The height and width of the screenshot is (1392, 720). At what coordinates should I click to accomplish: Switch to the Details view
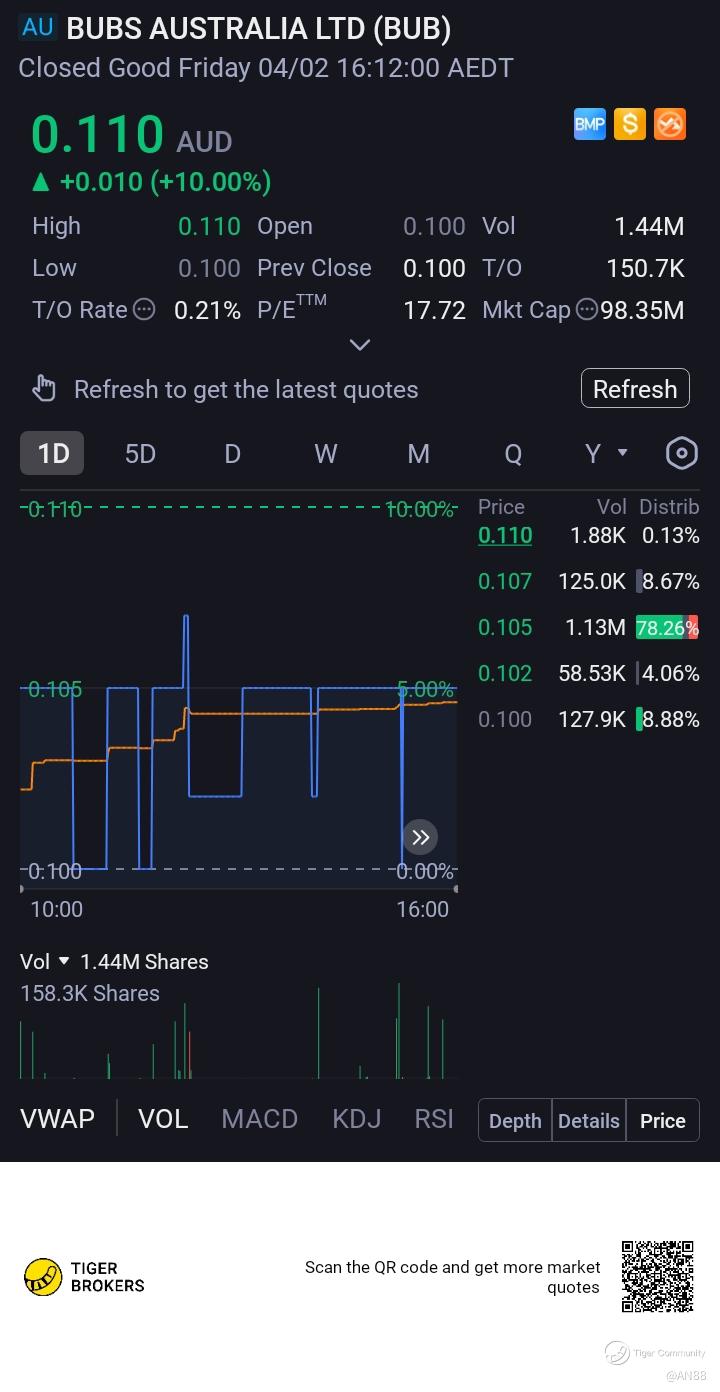point(588,1121)
